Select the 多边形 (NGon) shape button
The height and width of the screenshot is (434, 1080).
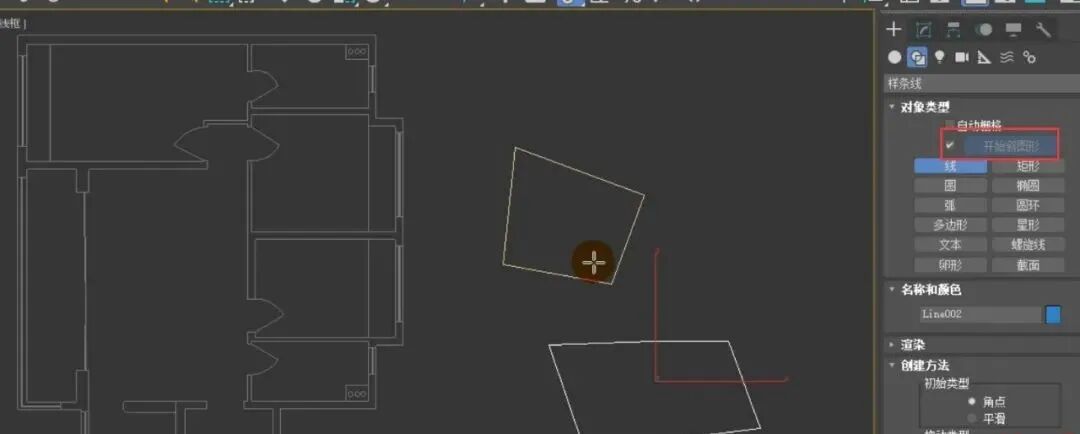click(x=950, y=225)
